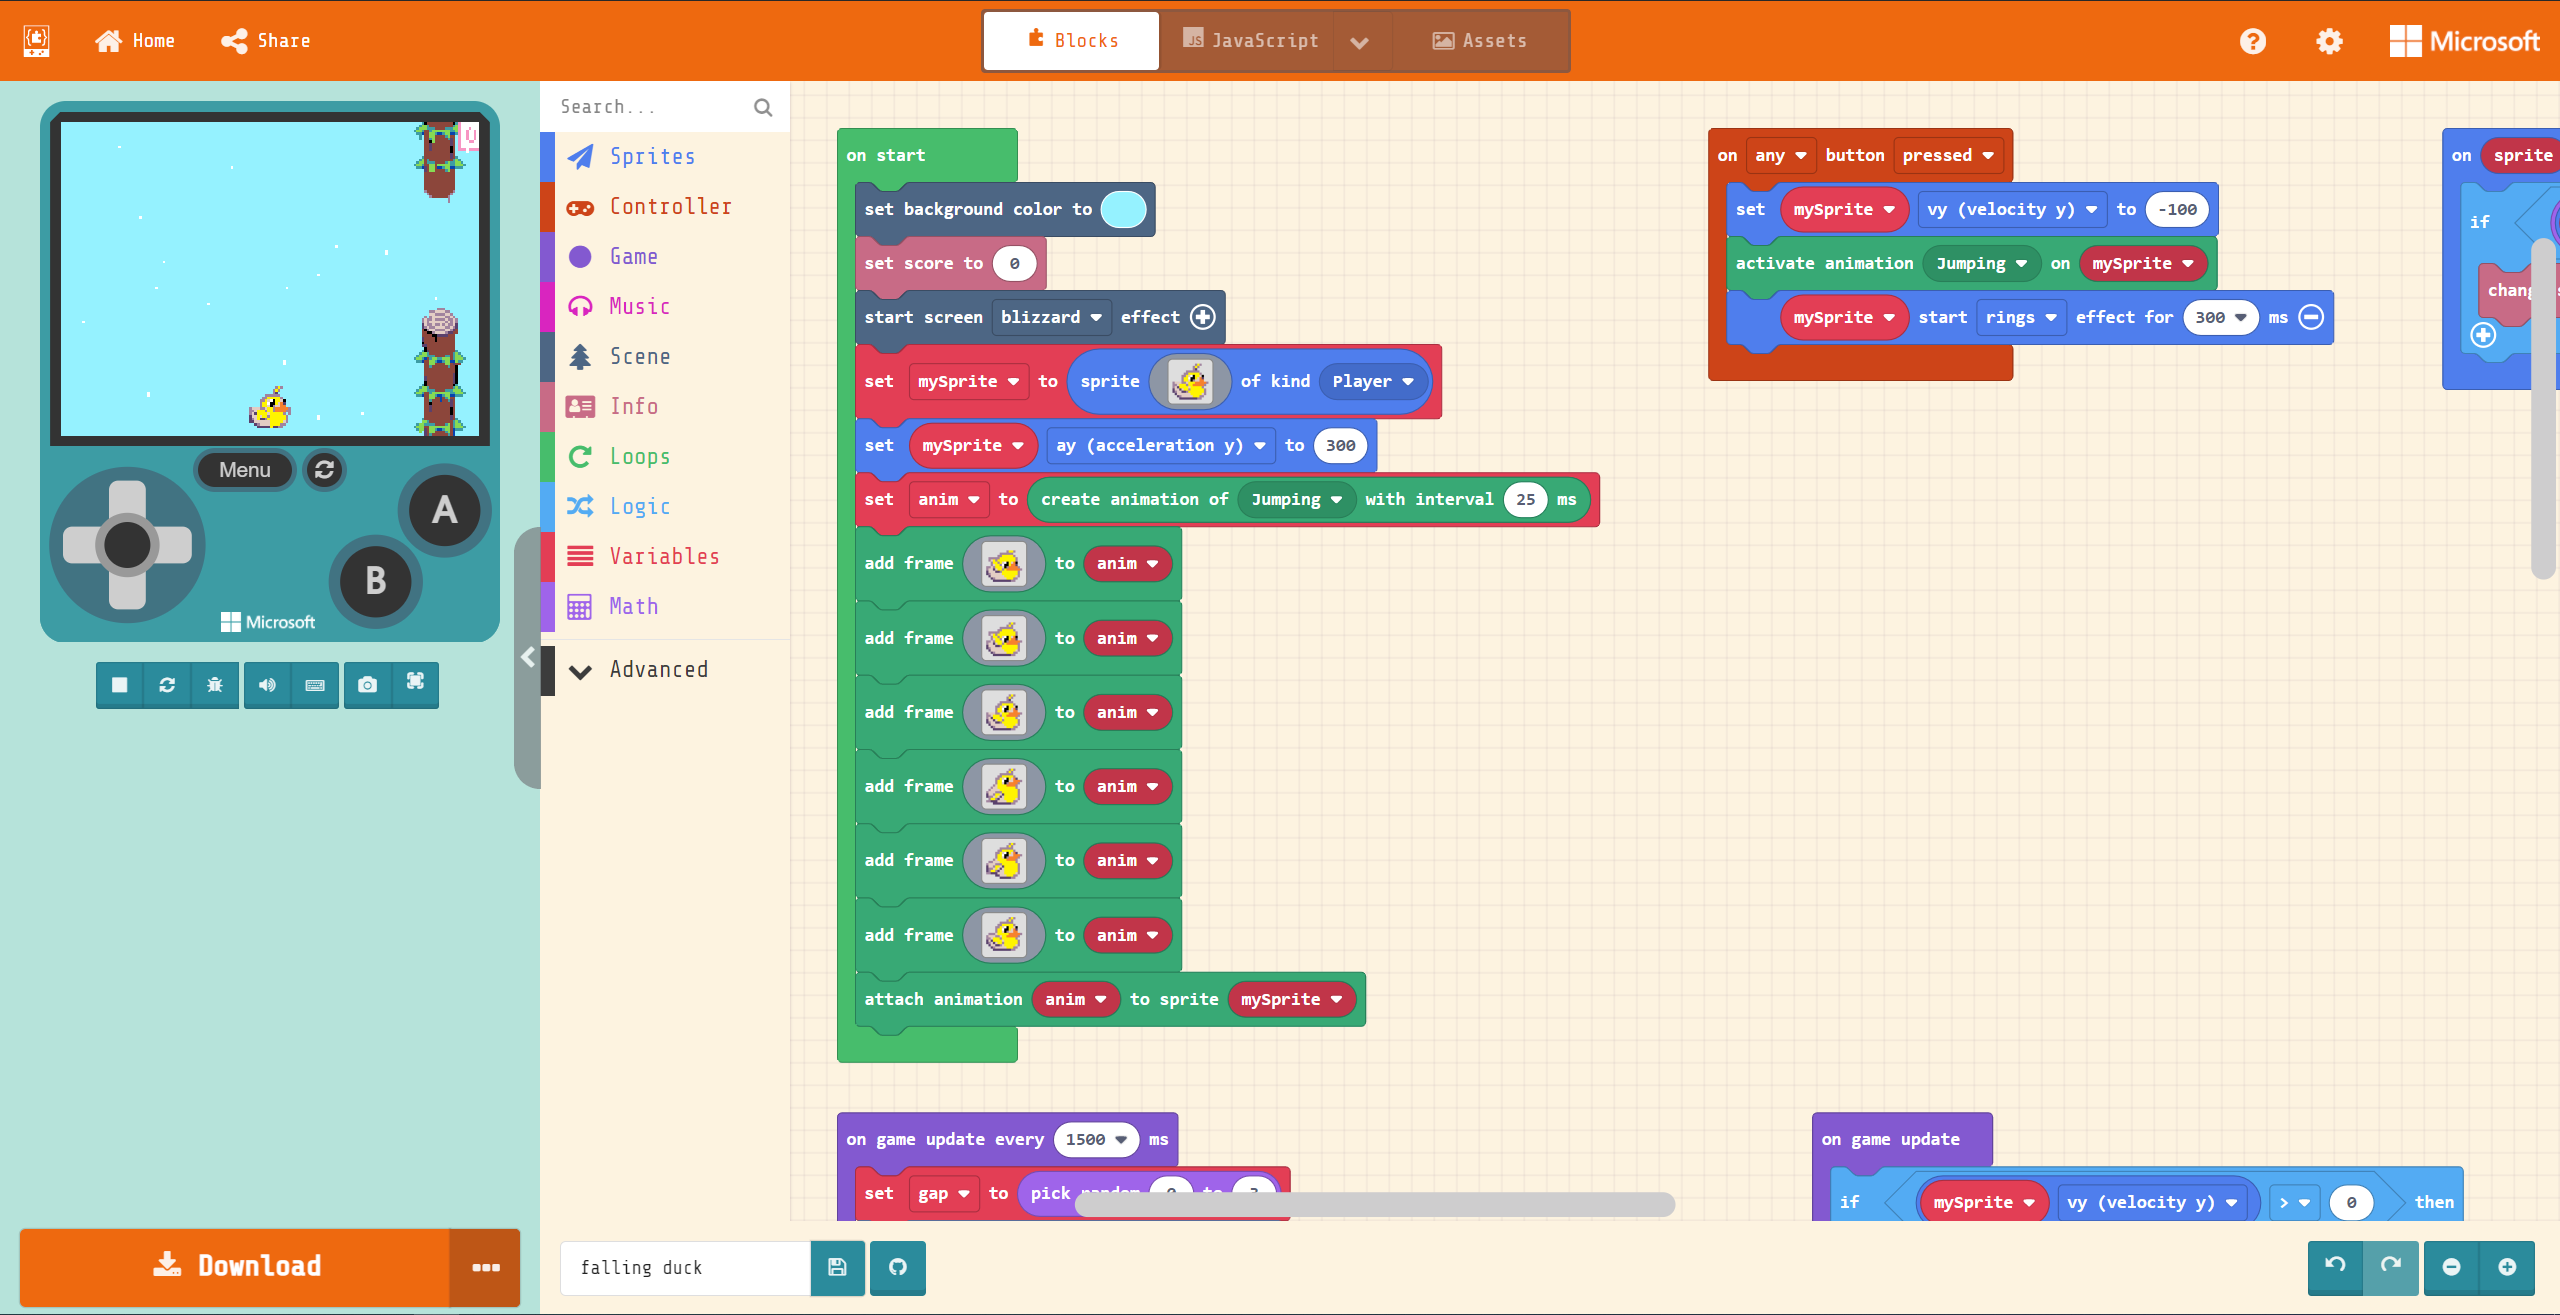
Task: Open the Math block category
Action: 633,606
